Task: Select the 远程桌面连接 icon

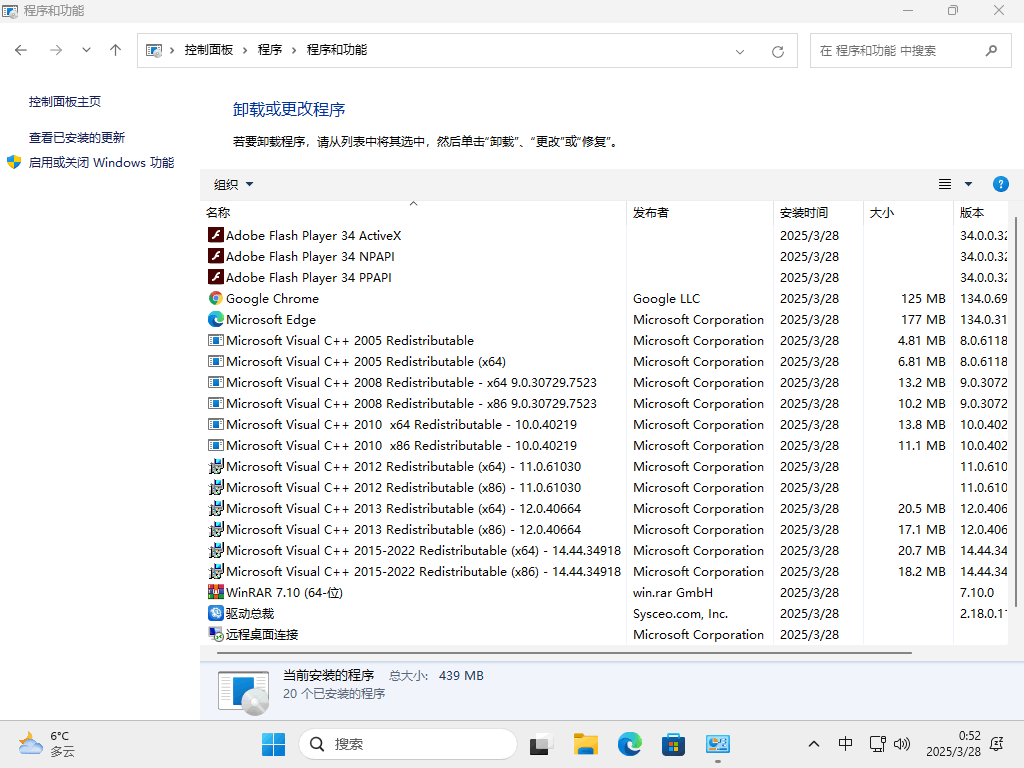Action: 216,634
